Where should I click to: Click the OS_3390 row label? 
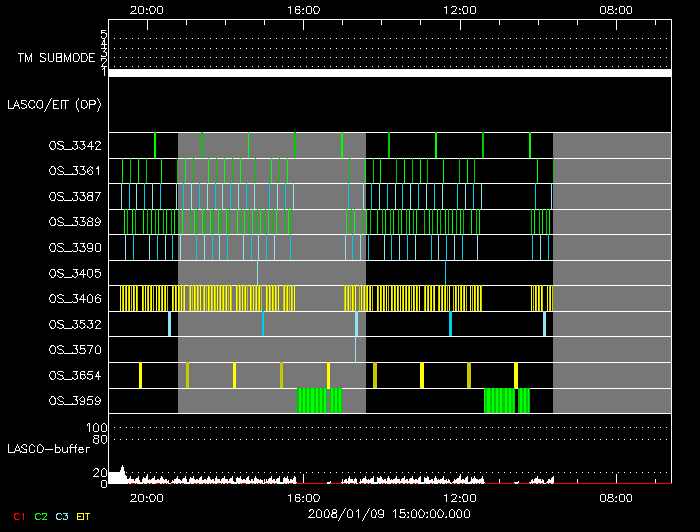(75, 248)
